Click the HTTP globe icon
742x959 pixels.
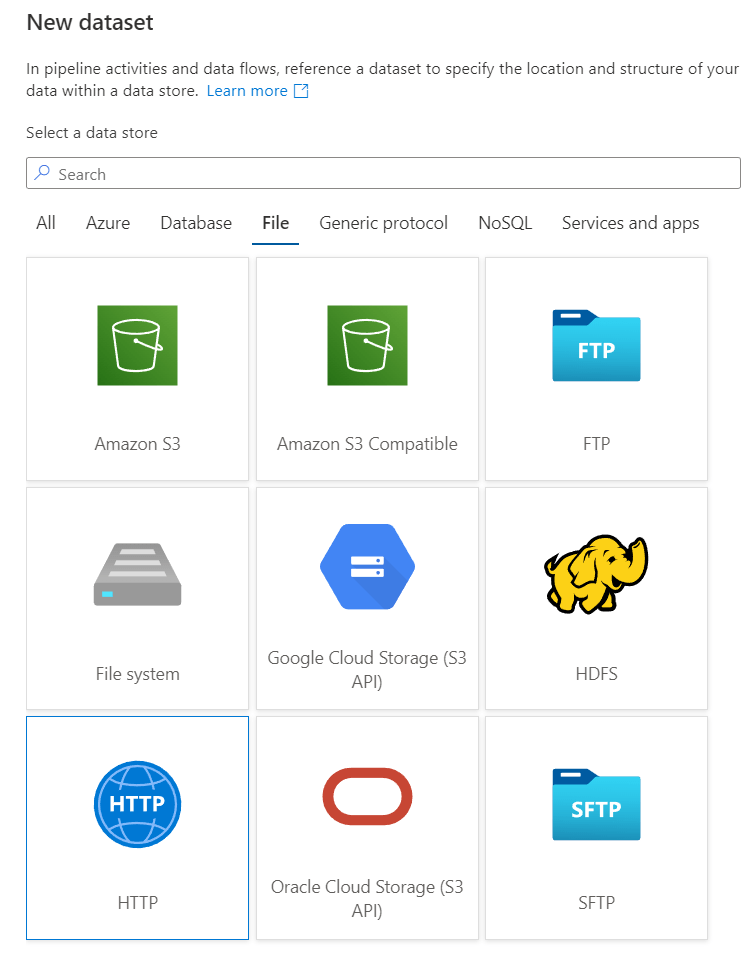tap(137, 804)
